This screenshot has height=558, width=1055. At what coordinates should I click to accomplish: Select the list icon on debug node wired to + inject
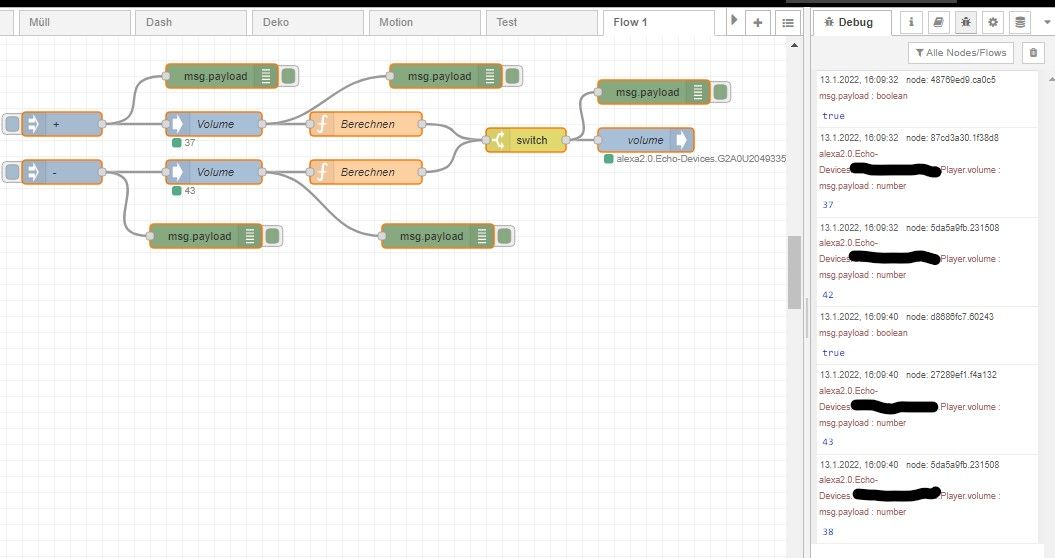point(266,76)
